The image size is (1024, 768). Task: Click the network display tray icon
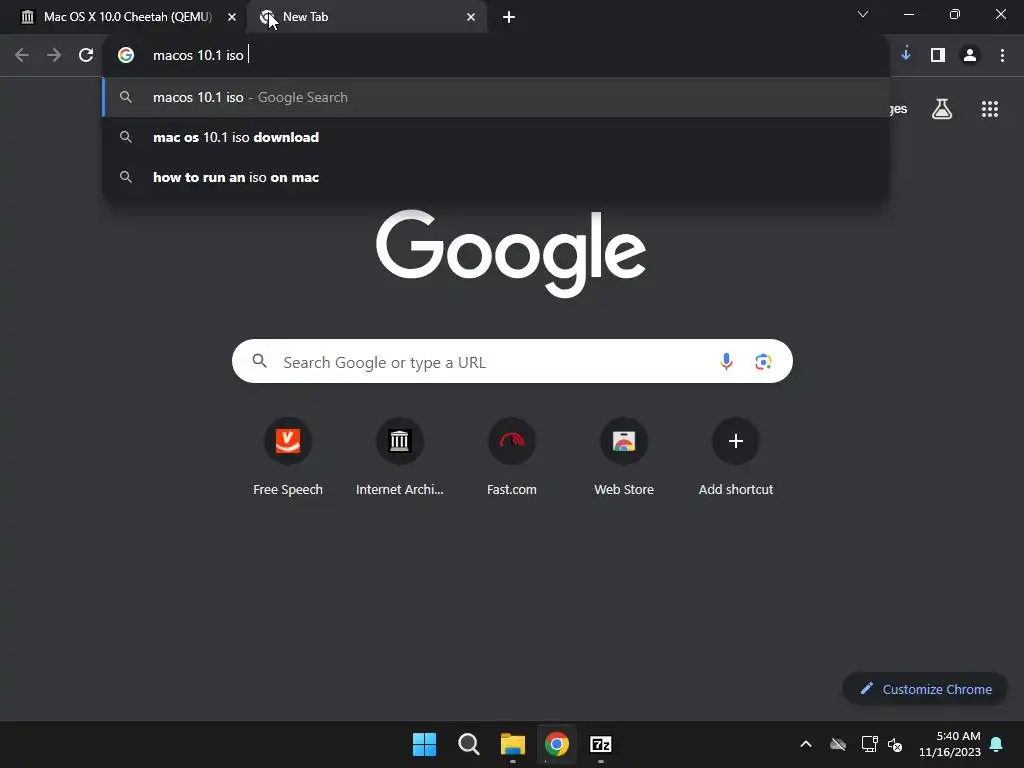(x=869, y=744)
